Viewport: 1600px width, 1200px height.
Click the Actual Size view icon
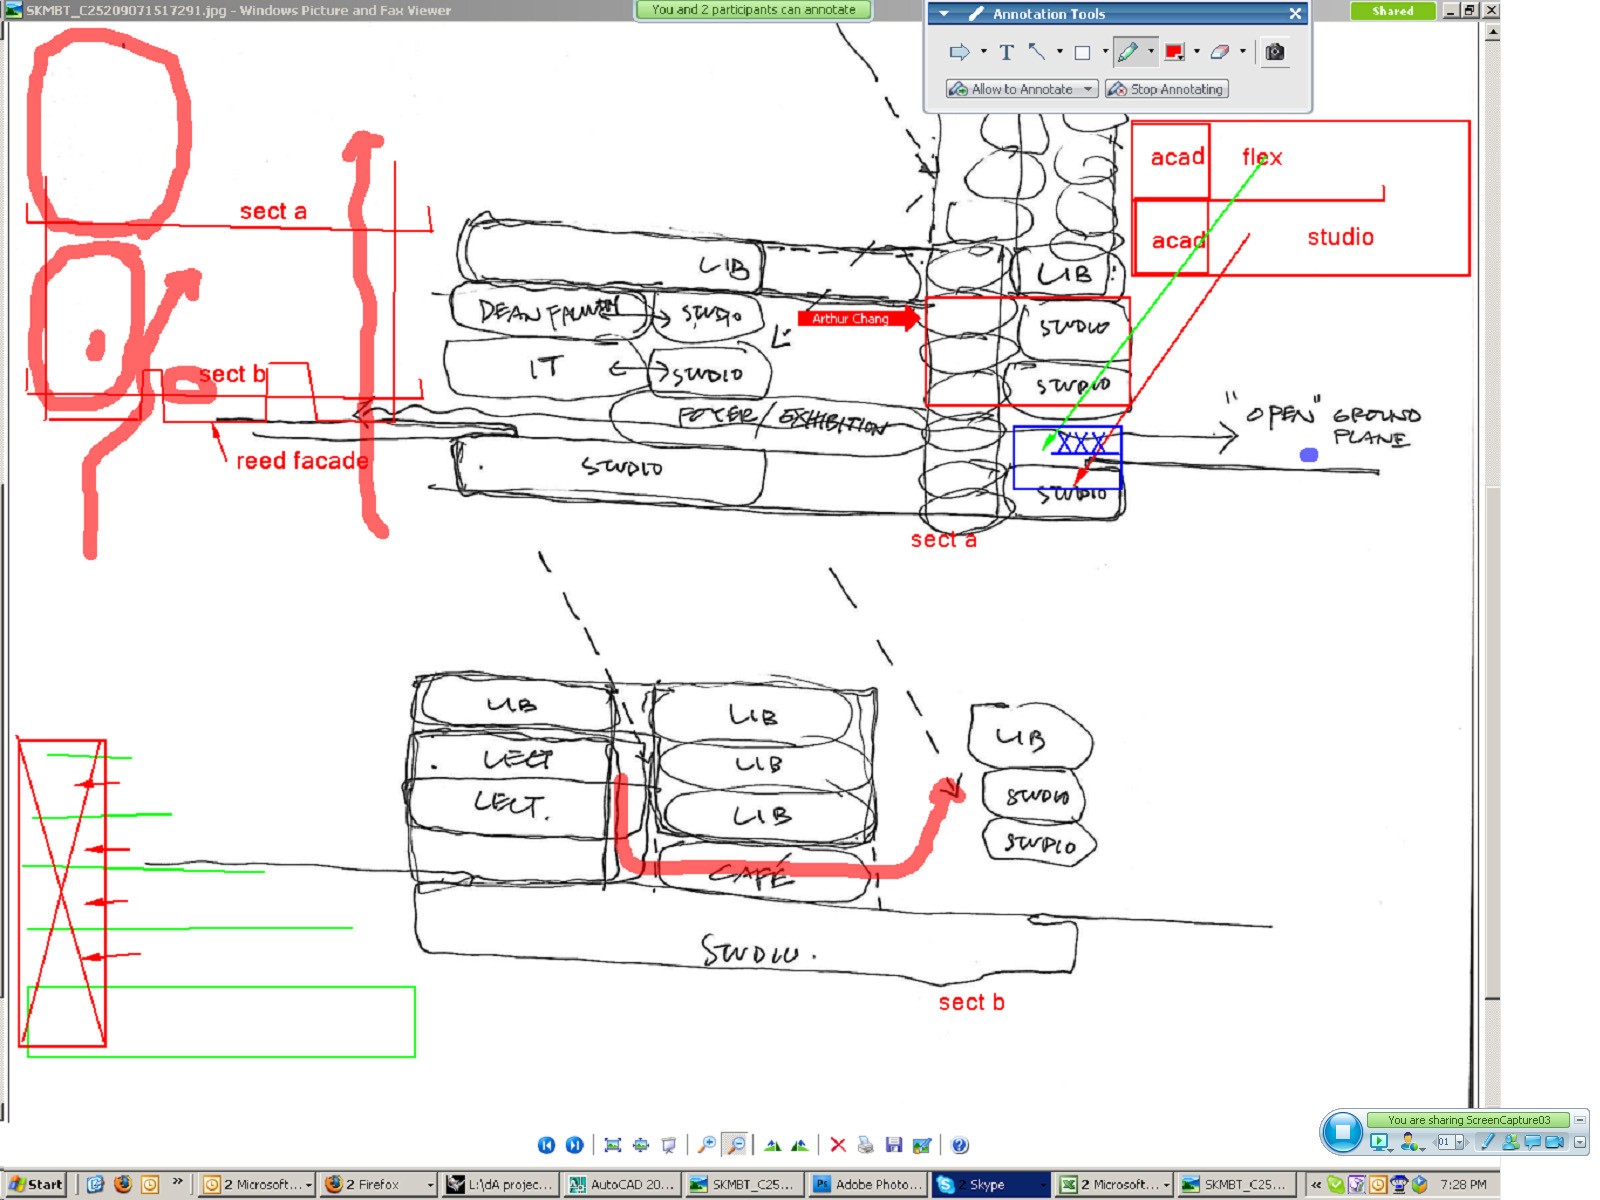click(x=641, y=1145)
